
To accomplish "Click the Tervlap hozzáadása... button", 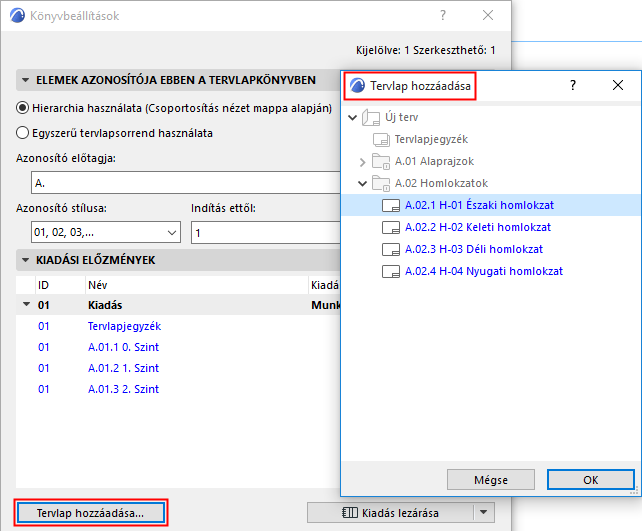I will (90, 513).
